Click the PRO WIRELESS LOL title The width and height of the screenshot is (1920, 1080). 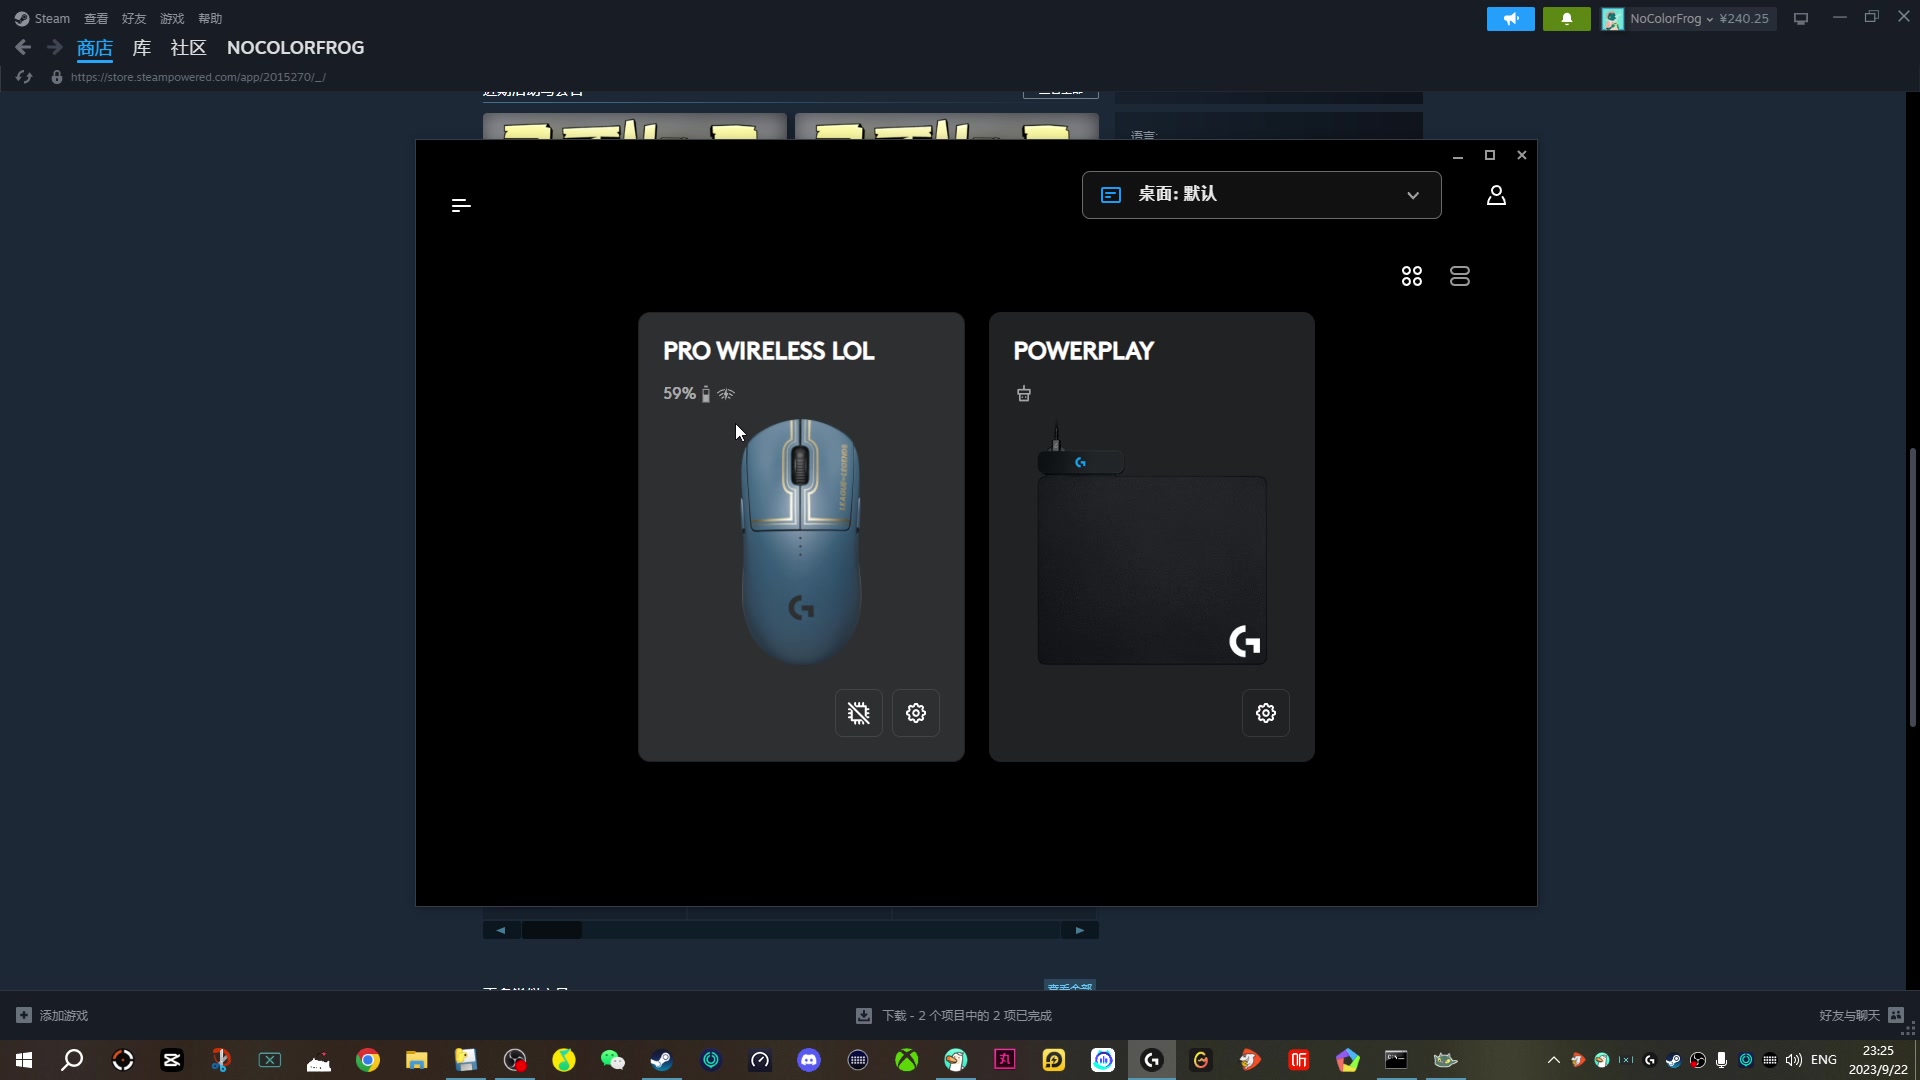(x=768, y=351)
